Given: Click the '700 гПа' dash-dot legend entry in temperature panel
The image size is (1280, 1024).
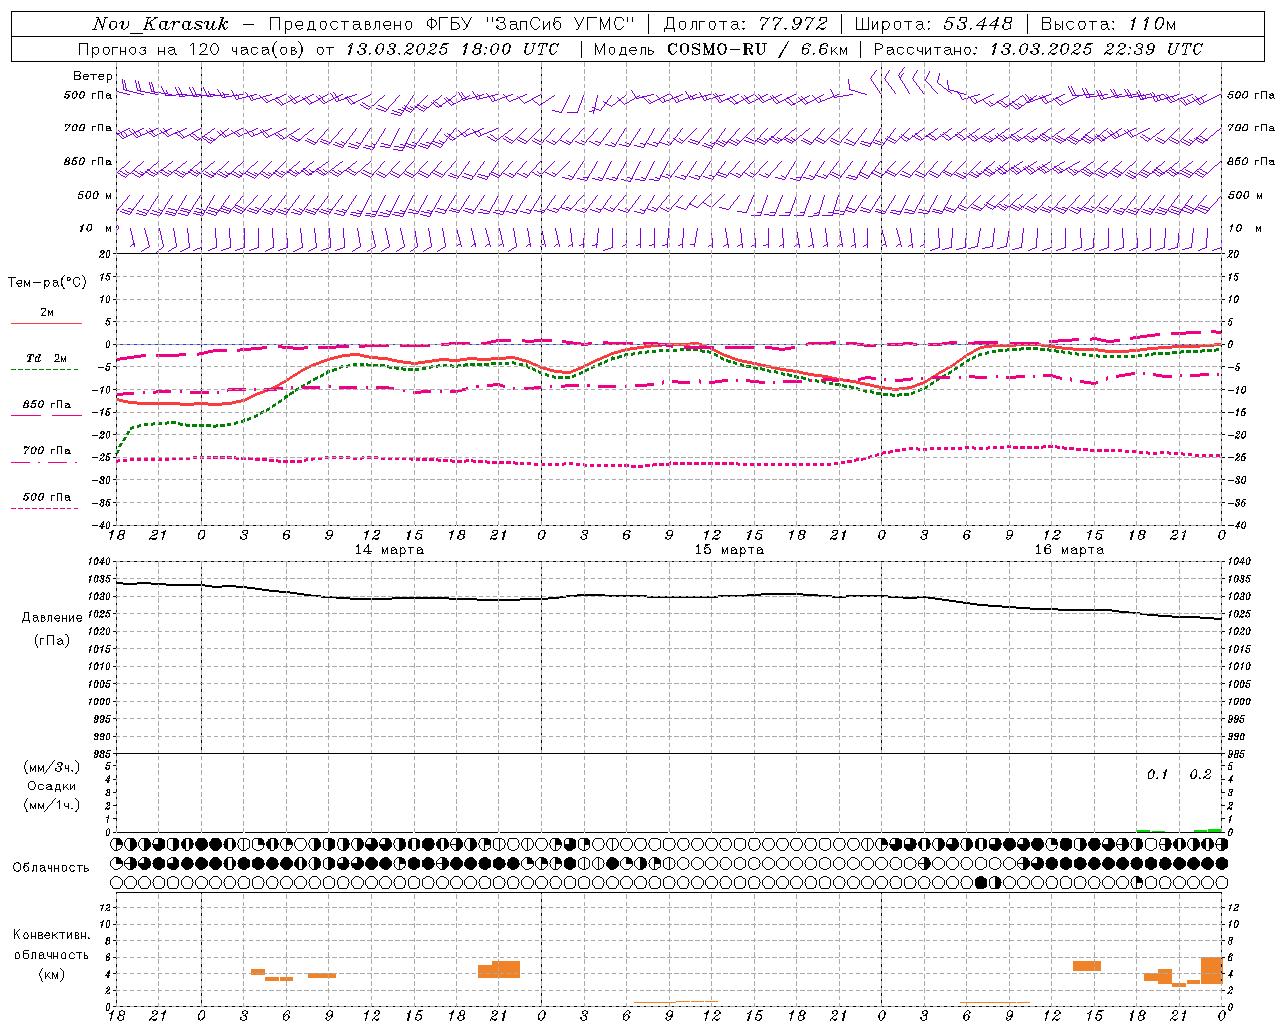Looking at the screenshot, I should point(47,451).
